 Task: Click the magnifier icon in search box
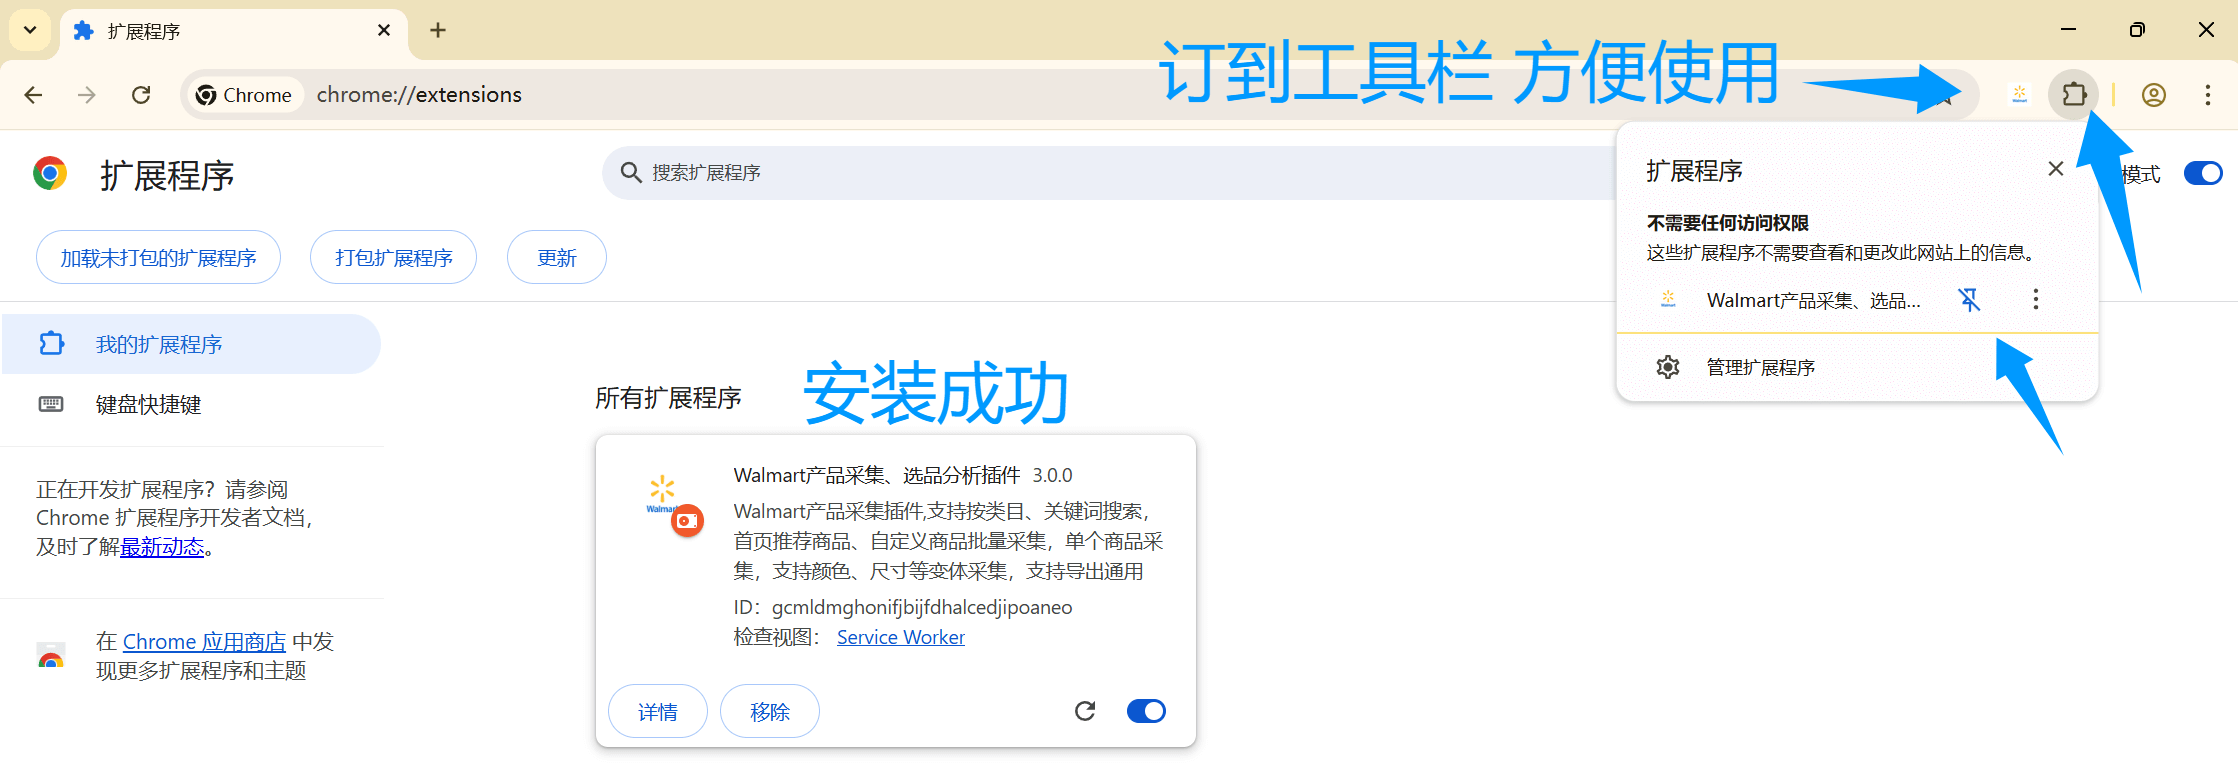(x=631, y=173)
